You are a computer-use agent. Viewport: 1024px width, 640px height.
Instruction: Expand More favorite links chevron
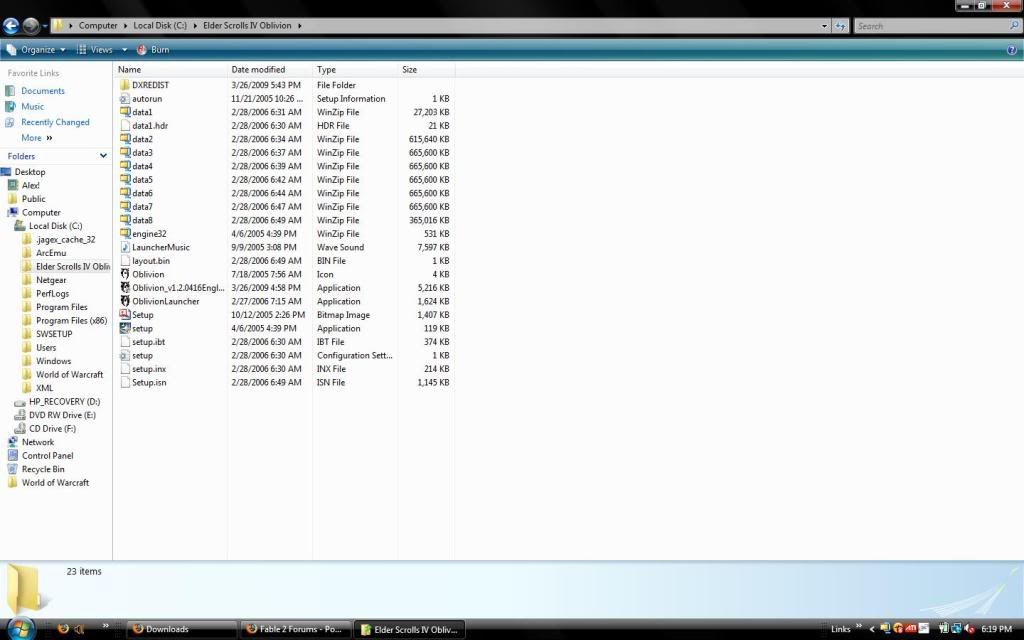[x=49, y=138]
